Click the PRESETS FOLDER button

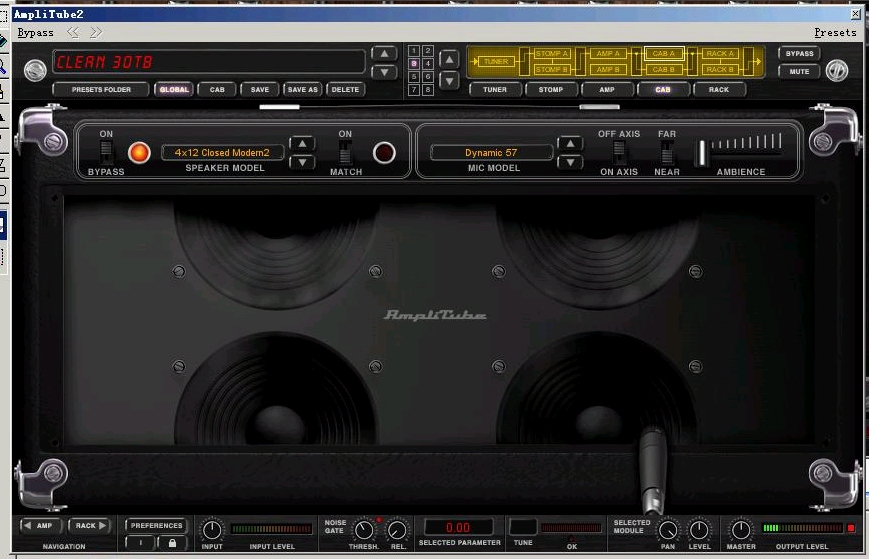coord(101,90)
